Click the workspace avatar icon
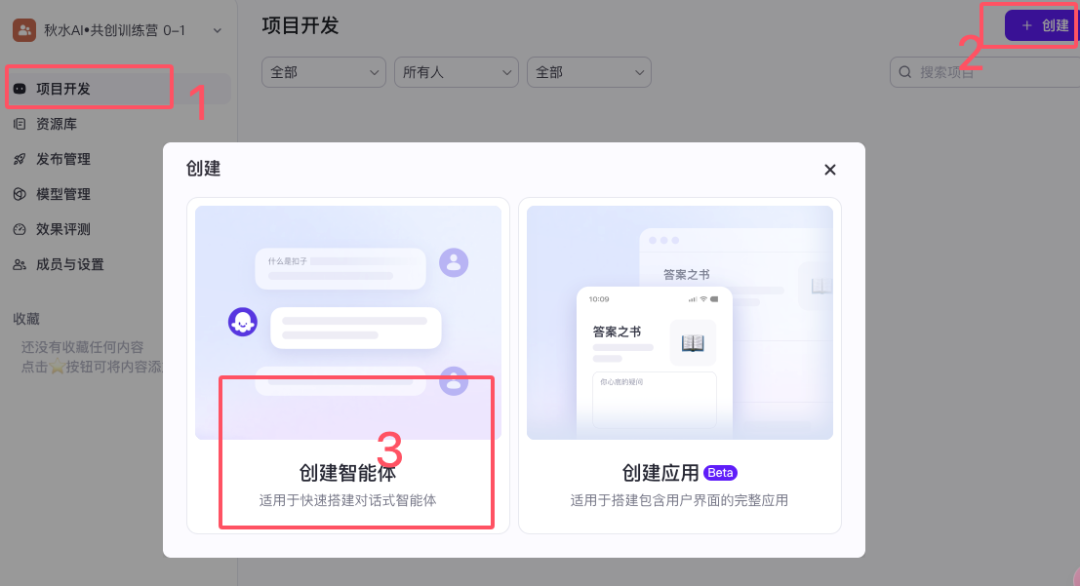 tap(24, 30)
